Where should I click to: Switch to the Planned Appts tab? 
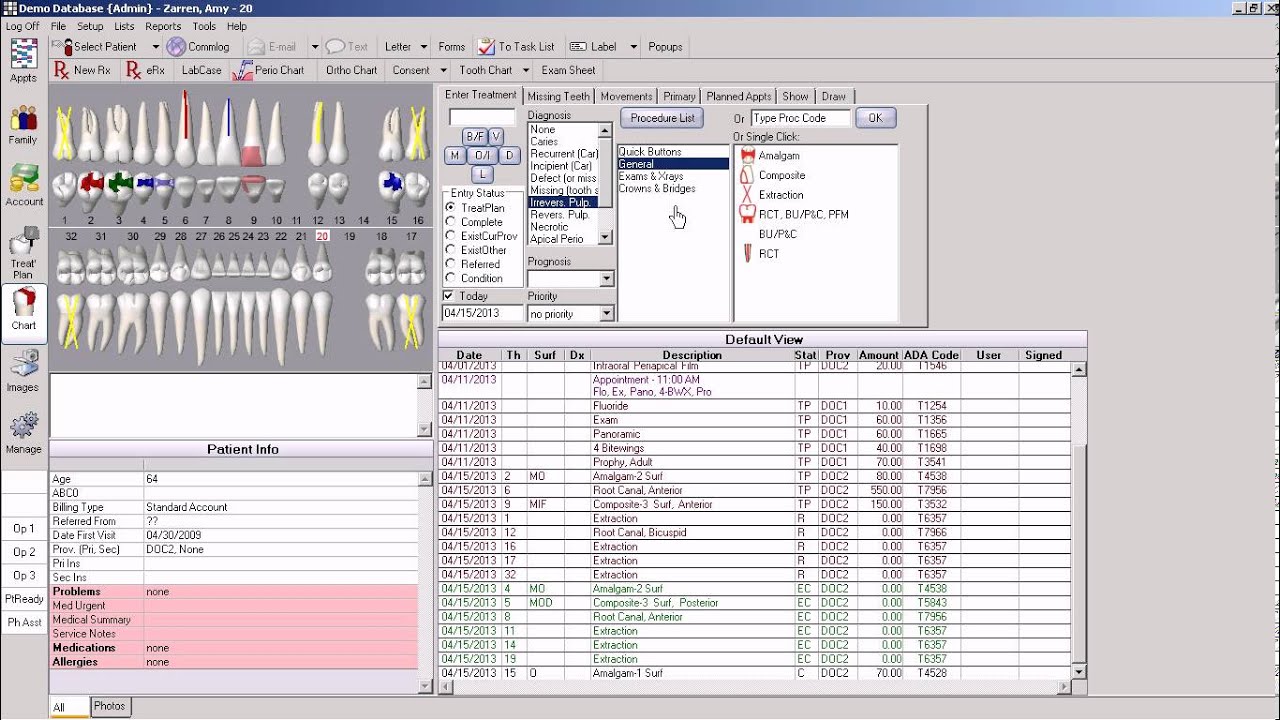(x=739, y=97)
